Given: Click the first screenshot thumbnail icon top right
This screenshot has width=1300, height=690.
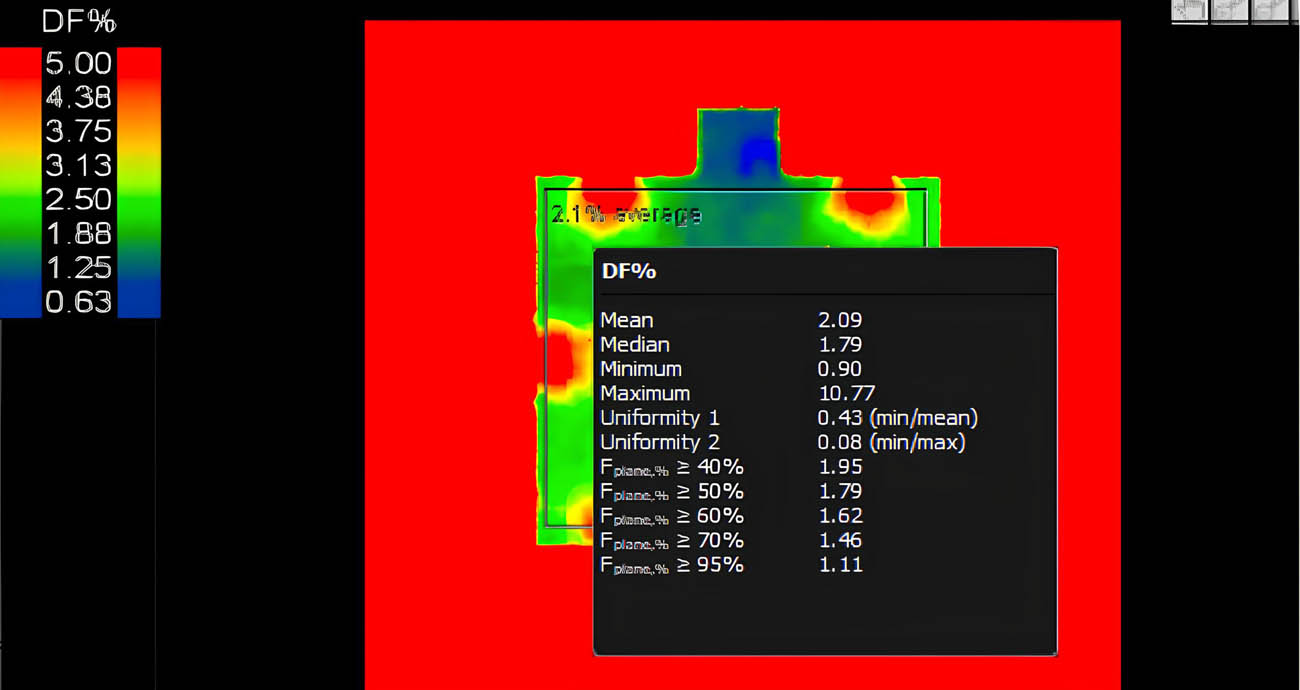Looking at the screenshot, I should tap(1188, 12).
